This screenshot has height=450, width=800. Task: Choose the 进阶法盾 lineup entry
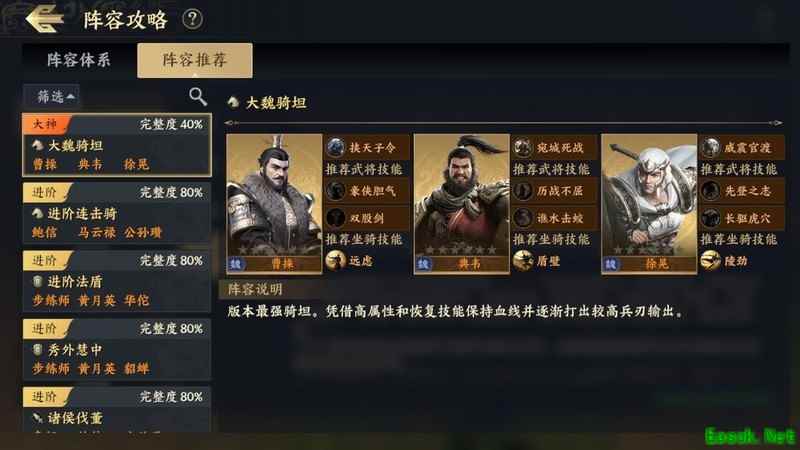(117, 281)
